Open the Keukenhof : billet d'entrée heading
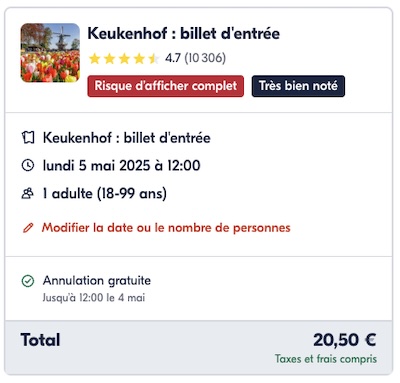This screenshot has height=383, width=400. coord(184,33)
